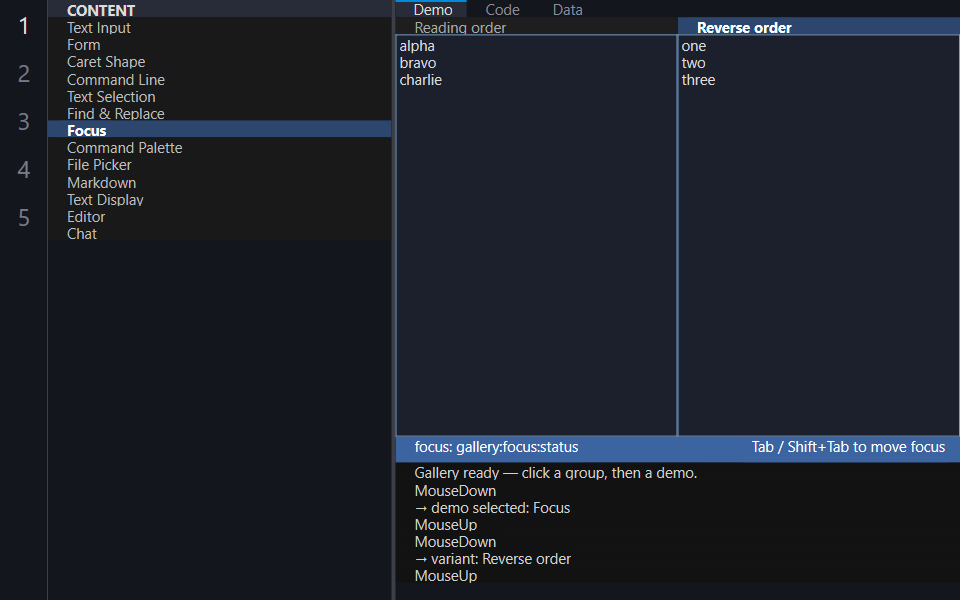Image resolution: width=960 pixels, height=600 pixels.
Task: Open the Command Line demo
Action: [219, 80]
